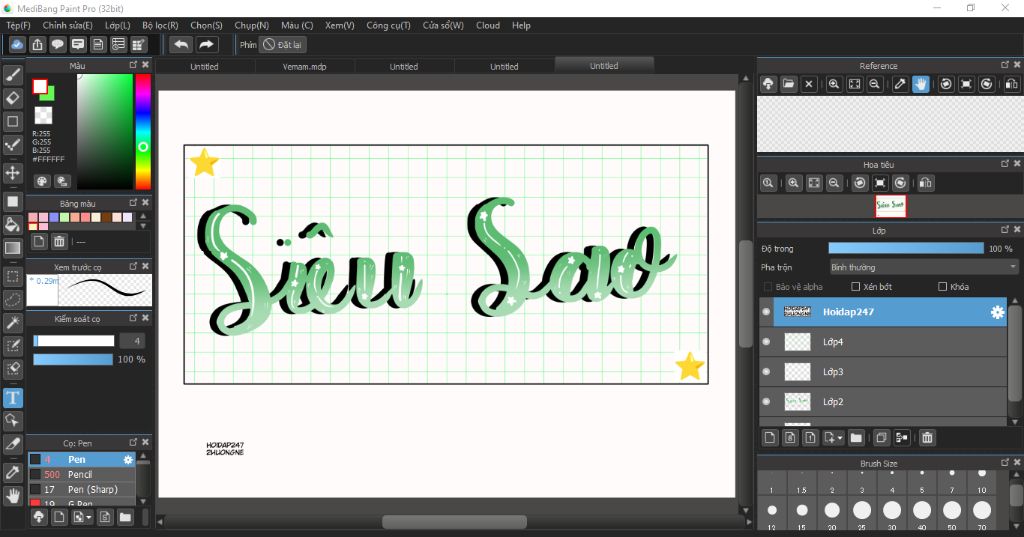Switch to the Vemam.mdp tab
This screenshot has width=1024, height=537.
coord(304,67)
